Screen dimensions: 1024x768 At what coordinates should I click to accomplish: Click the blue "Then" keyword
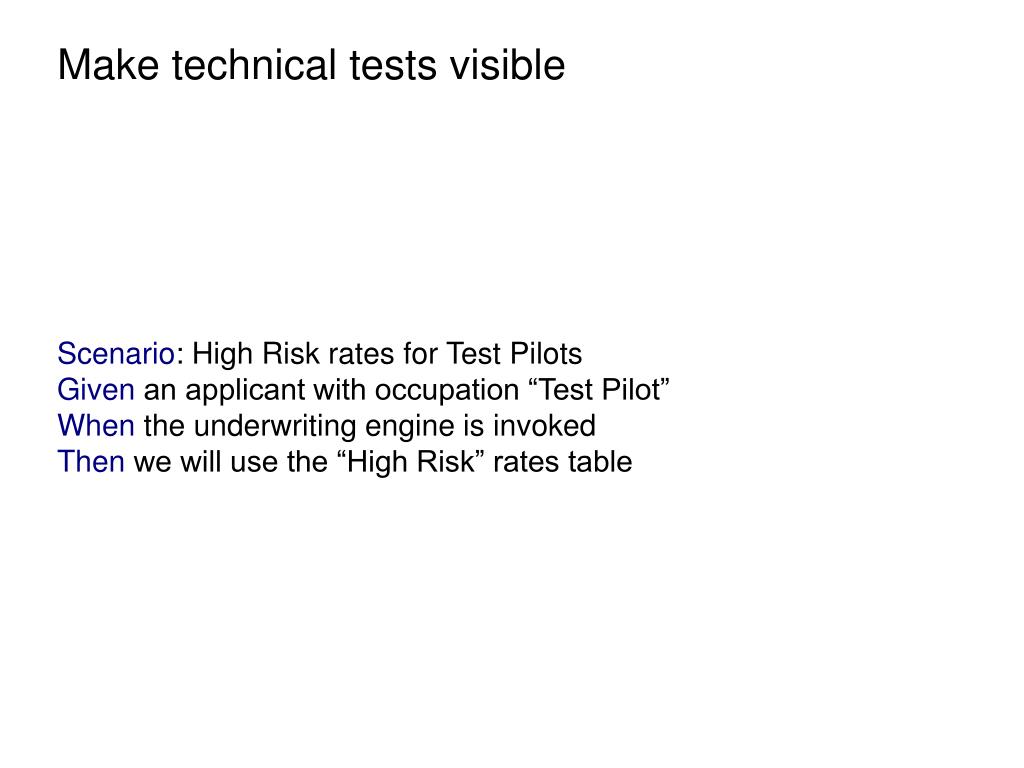91,462
